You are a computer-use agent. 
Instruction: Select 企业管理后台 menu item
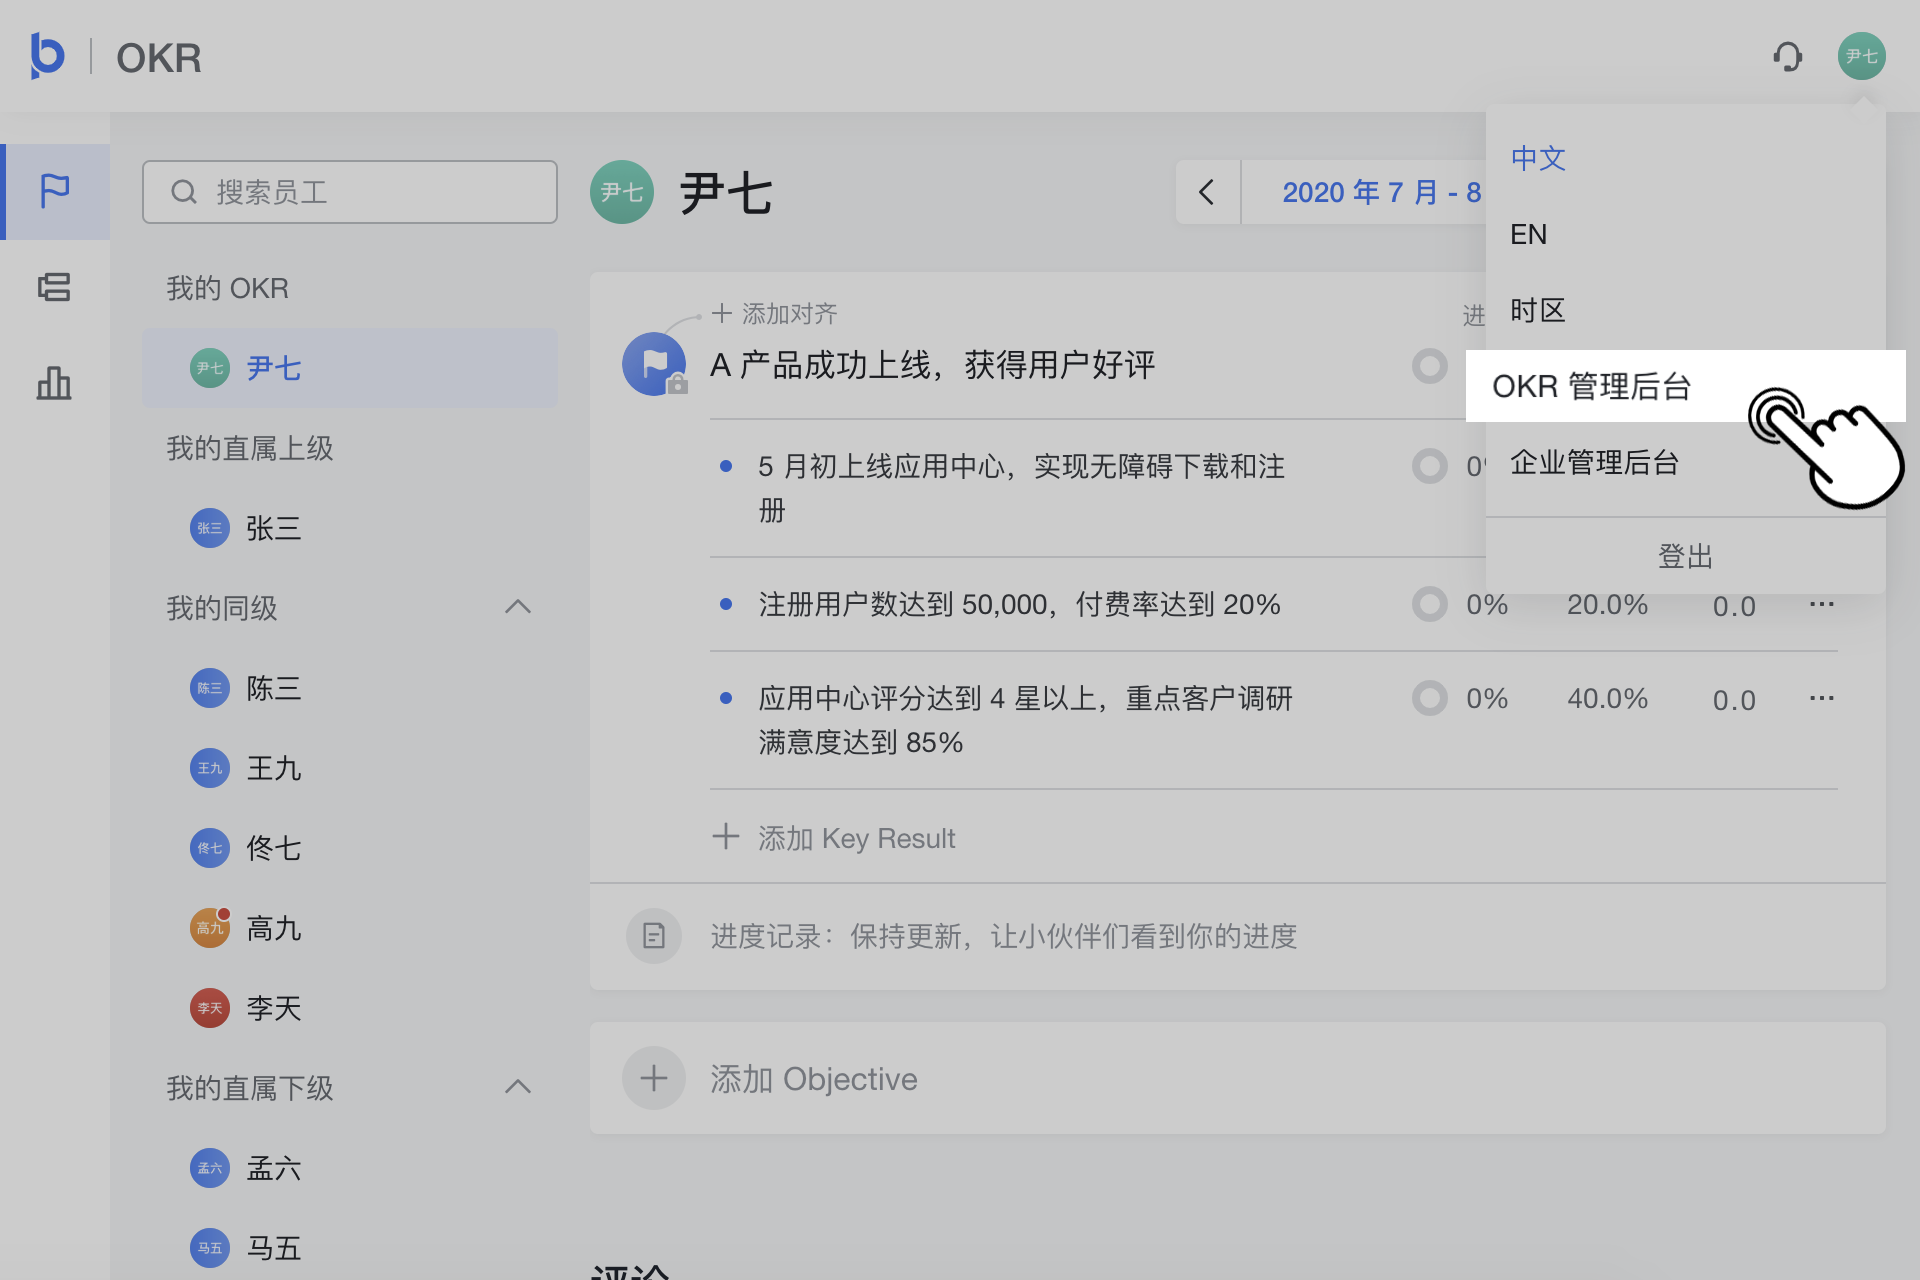tap(1594, 462)
